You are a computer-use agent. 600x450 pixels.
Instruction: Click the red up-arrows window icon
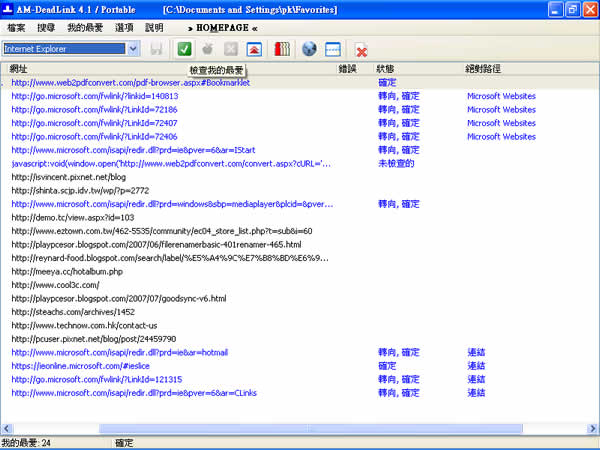pyautogui.click(x=254, y=49)
